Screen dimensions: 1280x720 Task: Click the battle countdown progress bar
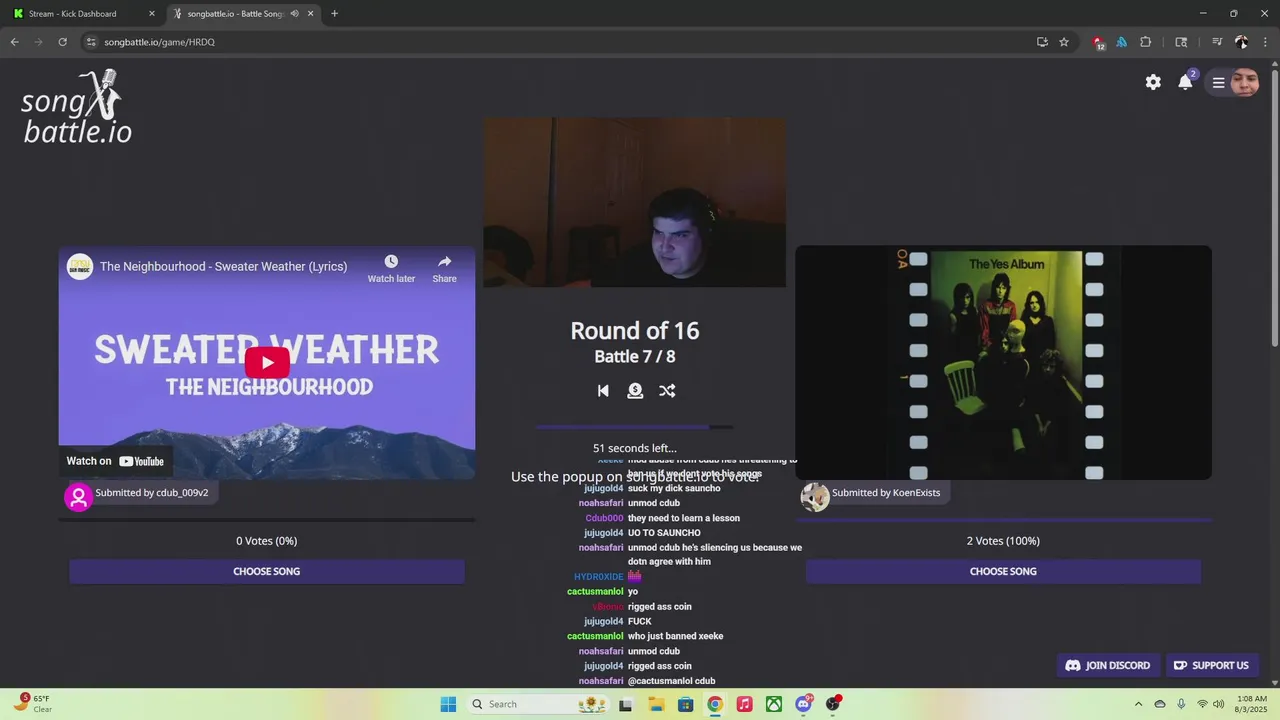click(634, 427)
